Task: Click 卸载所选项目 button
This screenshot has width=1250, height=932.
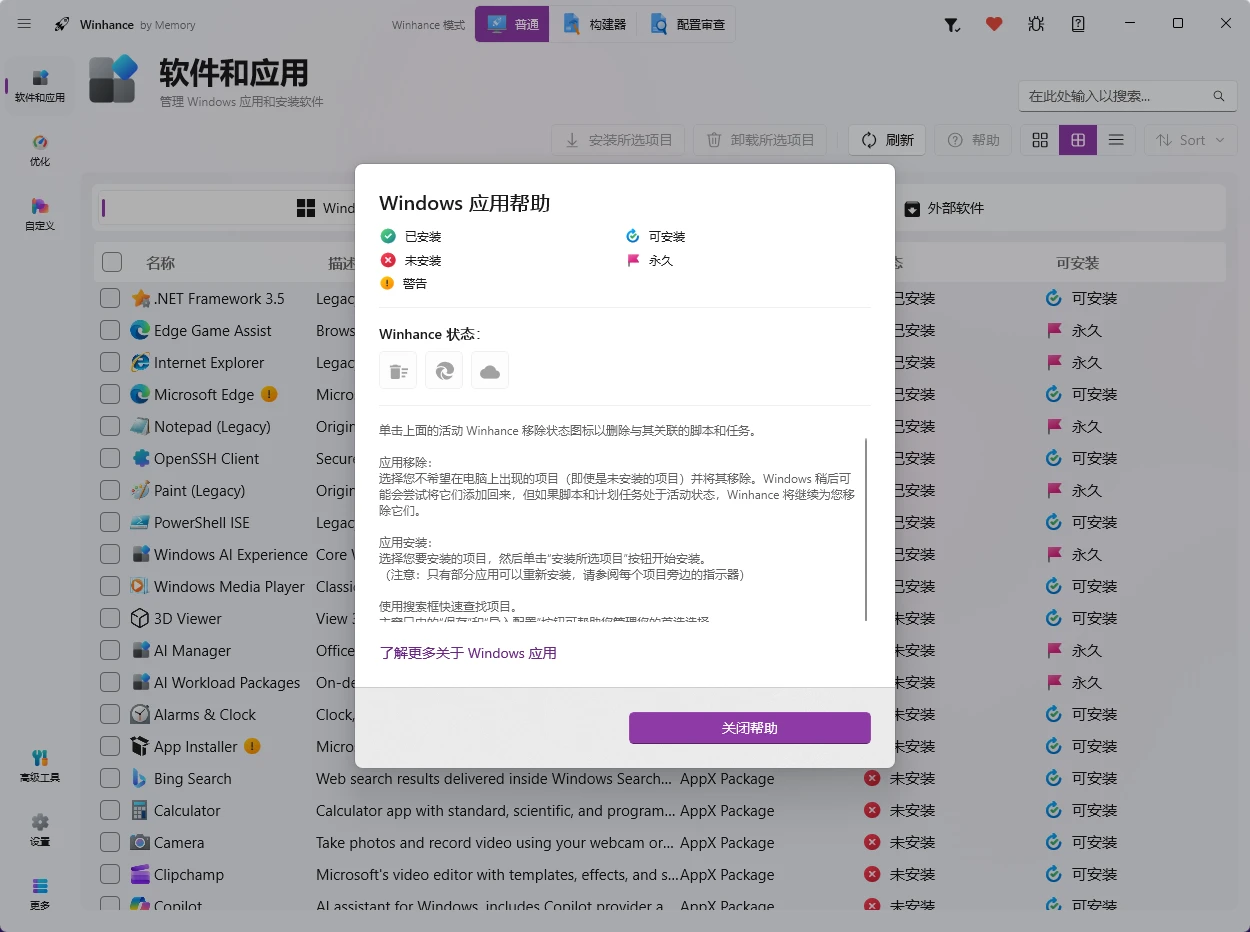Action: pos(760,140)
